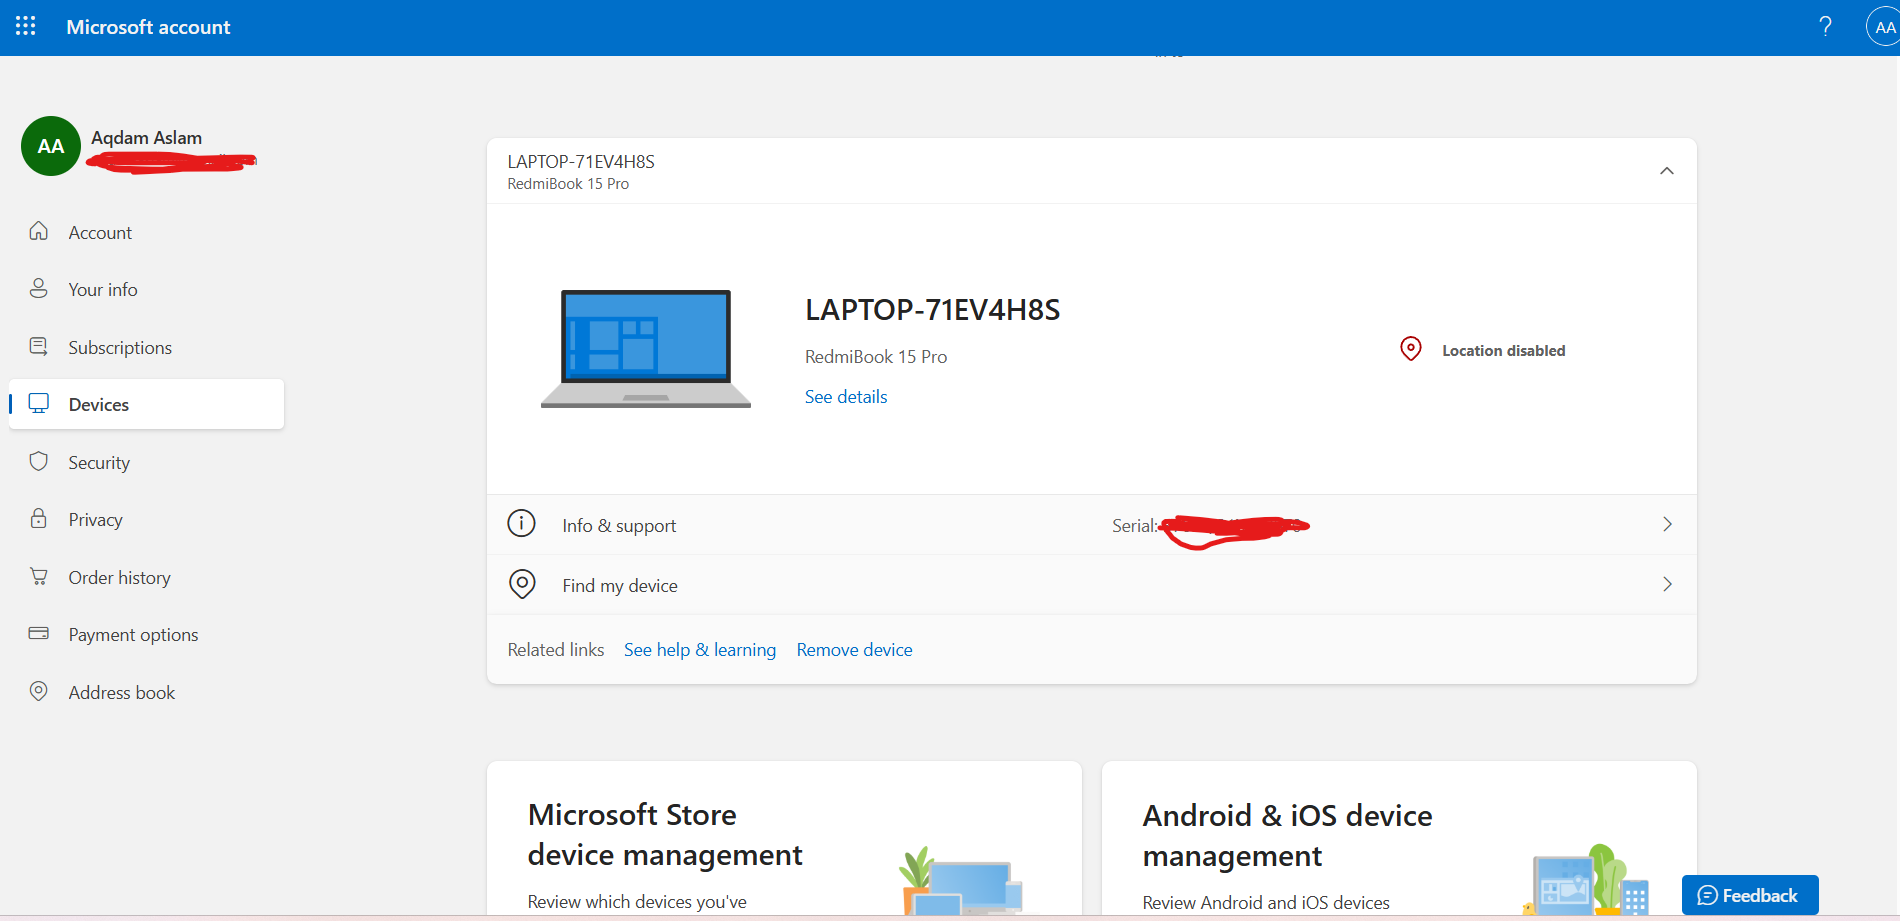Click the Aqdam Aslam profile name
The image size is (1900, 921).
click(x=146, y=138)
